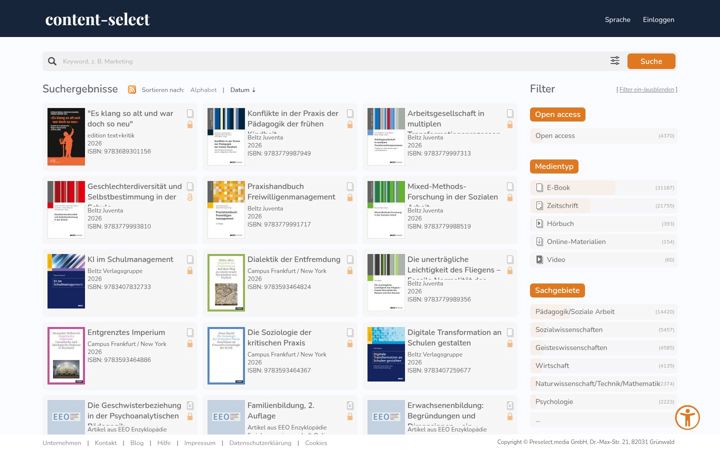
Task: Focus the keyword search field
Action: [x=333, y=61]
